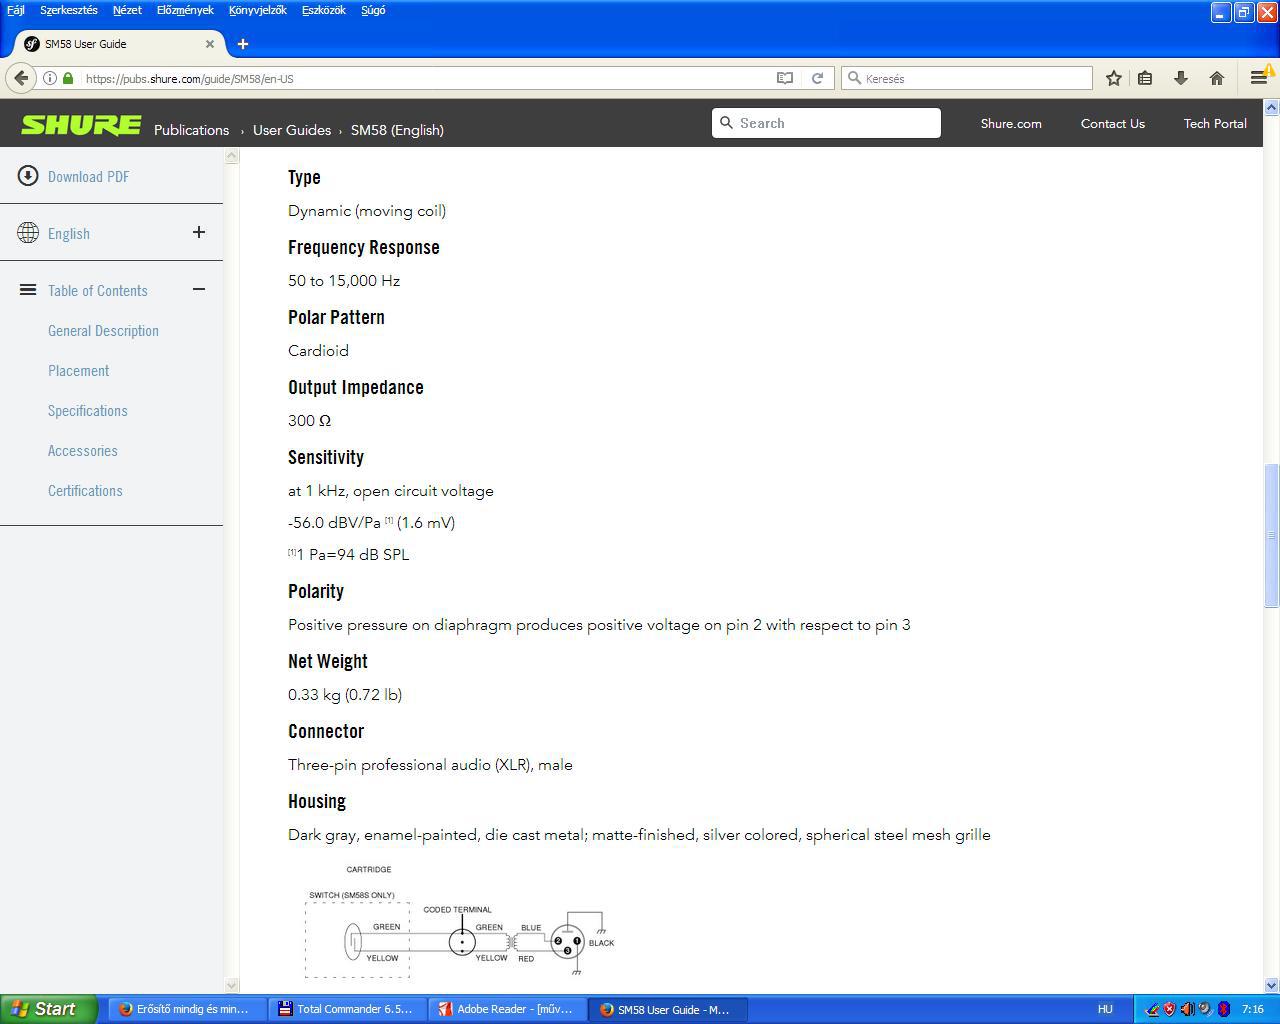Jump to Certifications section
This screenshot has height=1024, width=1280.
[85, 491]
